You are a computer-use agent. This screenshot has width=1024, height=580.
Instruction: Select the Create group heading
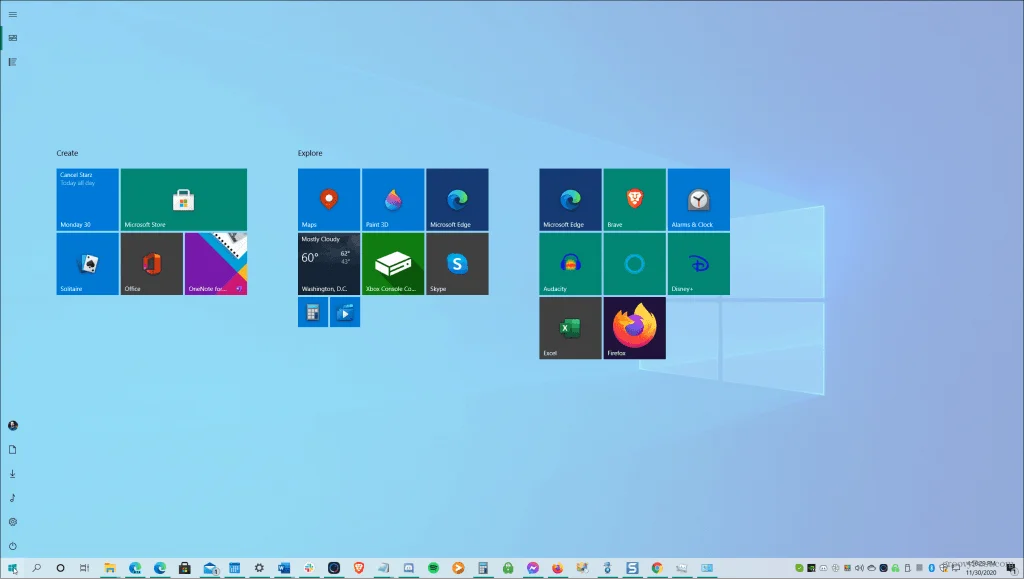coord(67,153)
